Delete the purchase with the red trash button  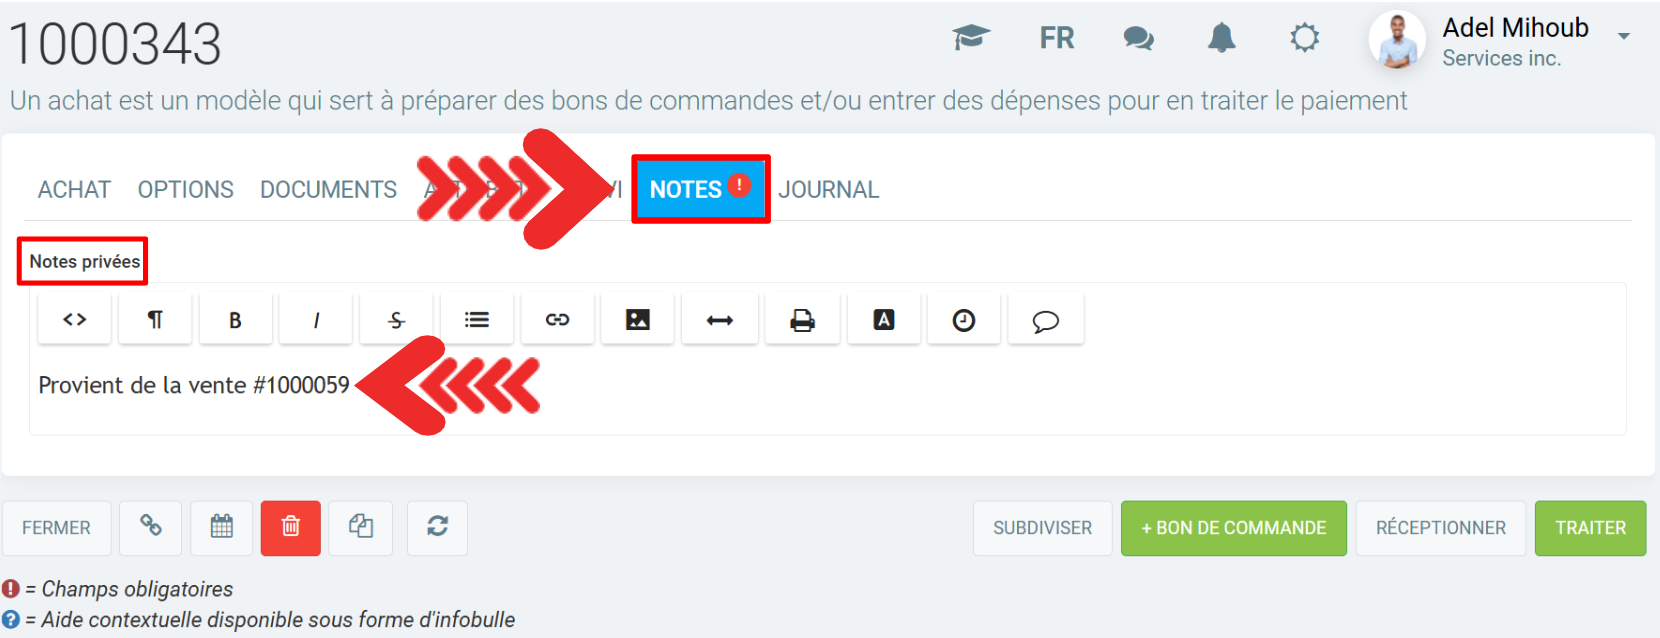click(x=291, y=528)
